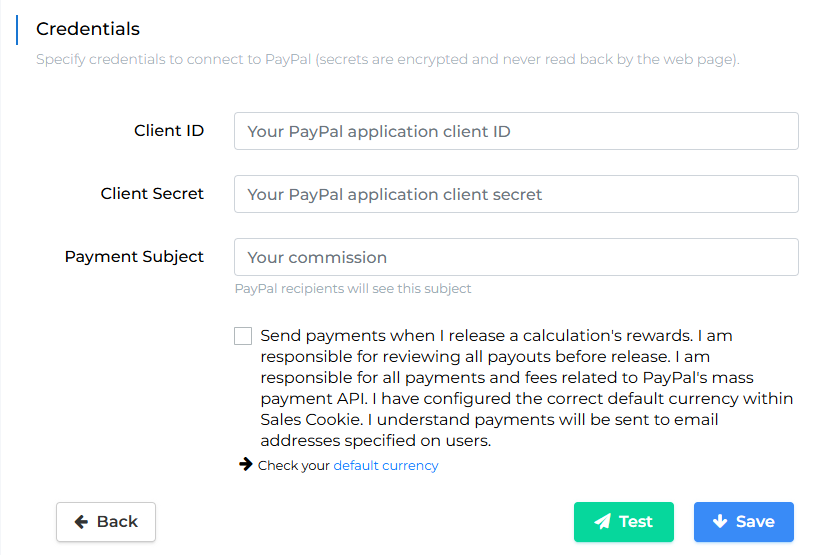
Task: Click the left arrow icon on Back
Action: (81, 521)
